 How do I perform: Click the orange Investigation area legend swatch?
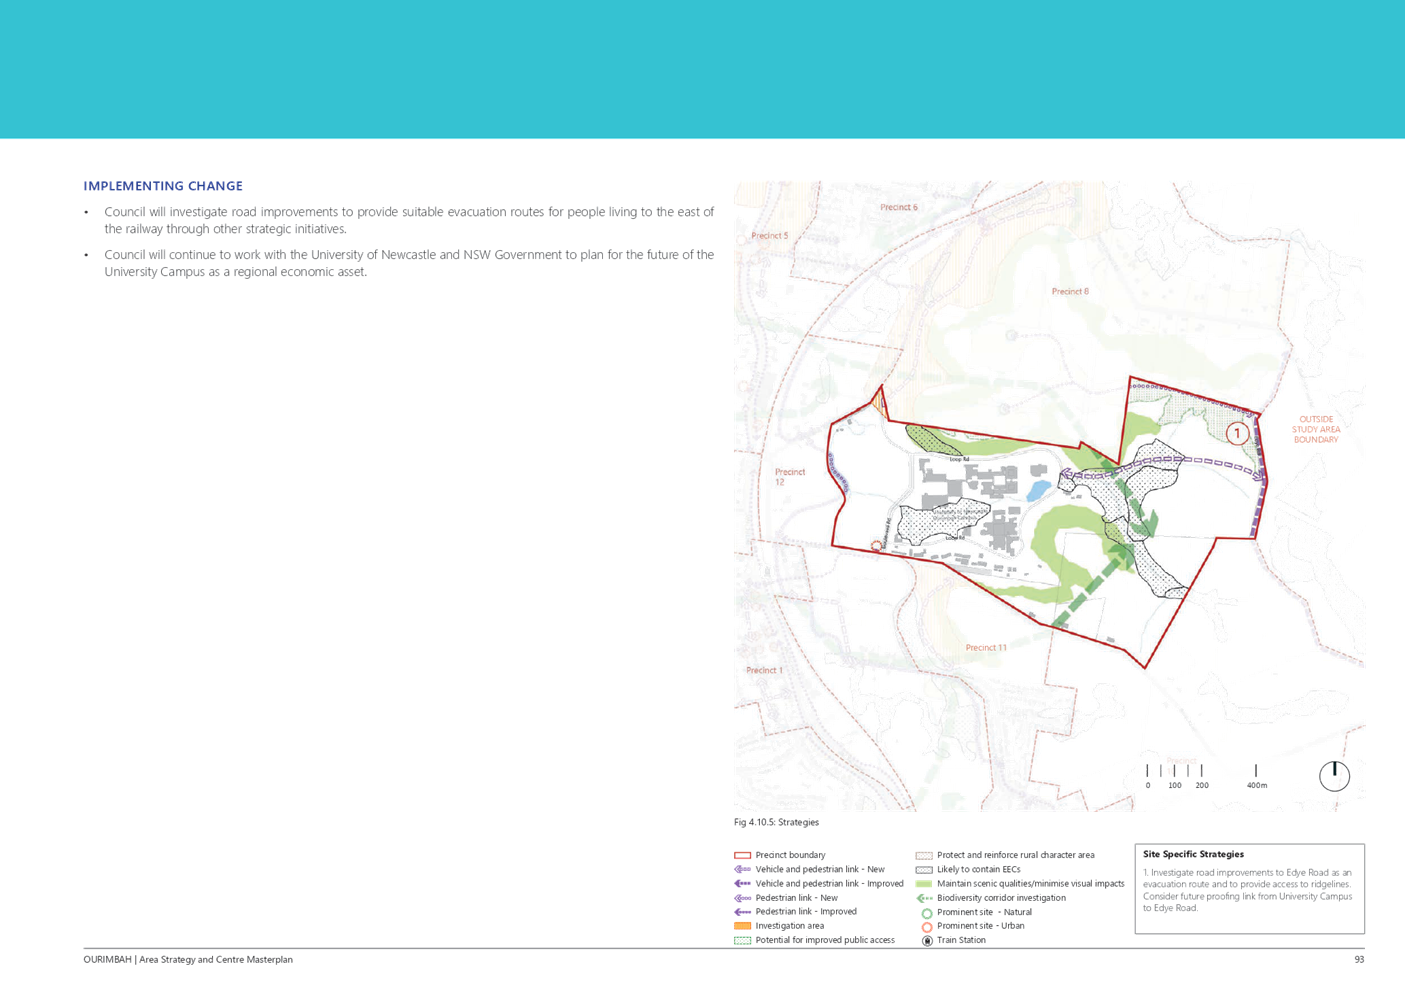[742, 926]
